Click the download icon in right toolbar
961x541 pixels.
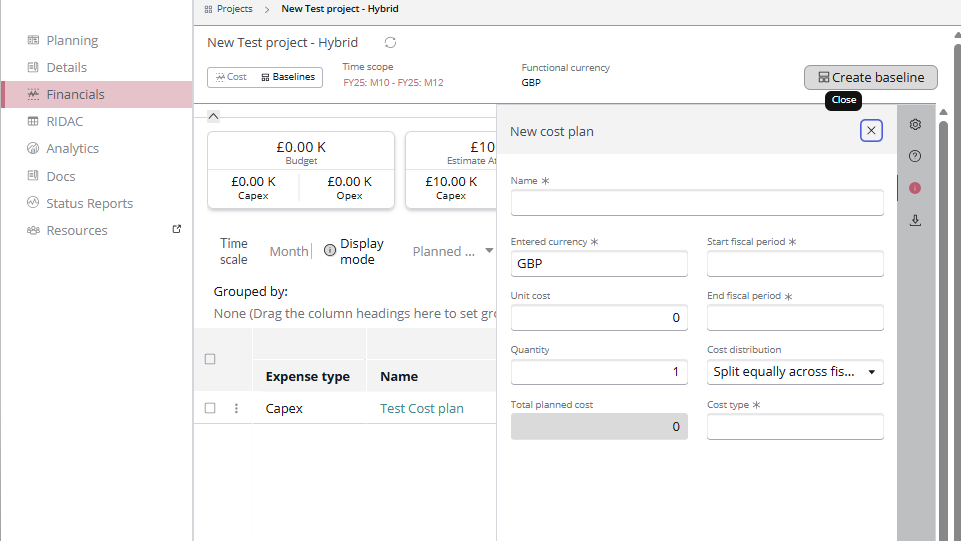914,221
